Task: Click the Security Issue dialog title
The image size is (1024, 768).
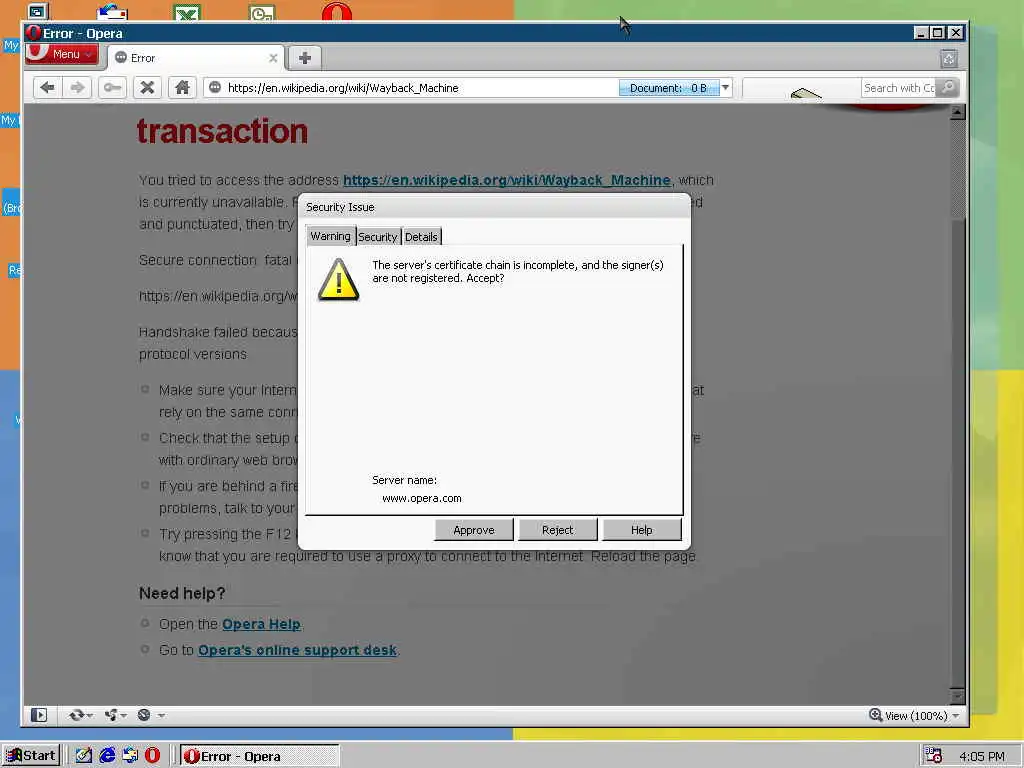Action: point(340,207)
